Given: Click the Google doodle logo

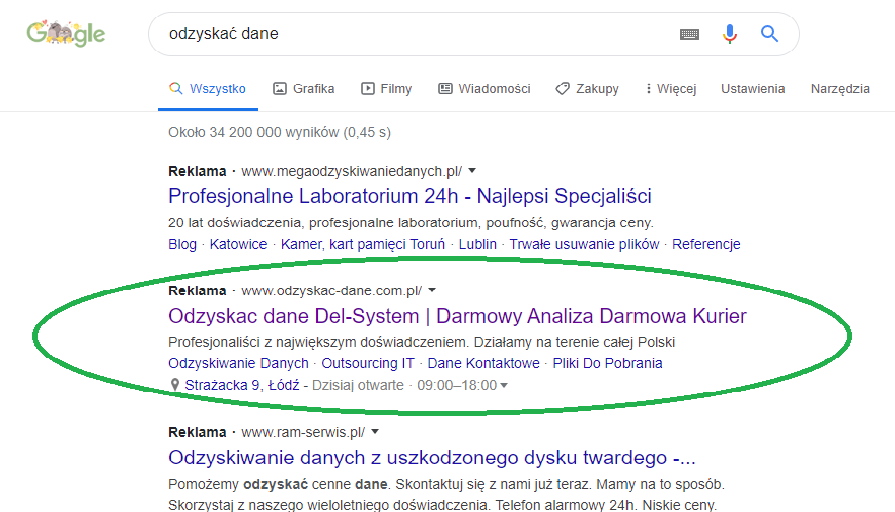Looking at the screenshot, I should 66,34.
